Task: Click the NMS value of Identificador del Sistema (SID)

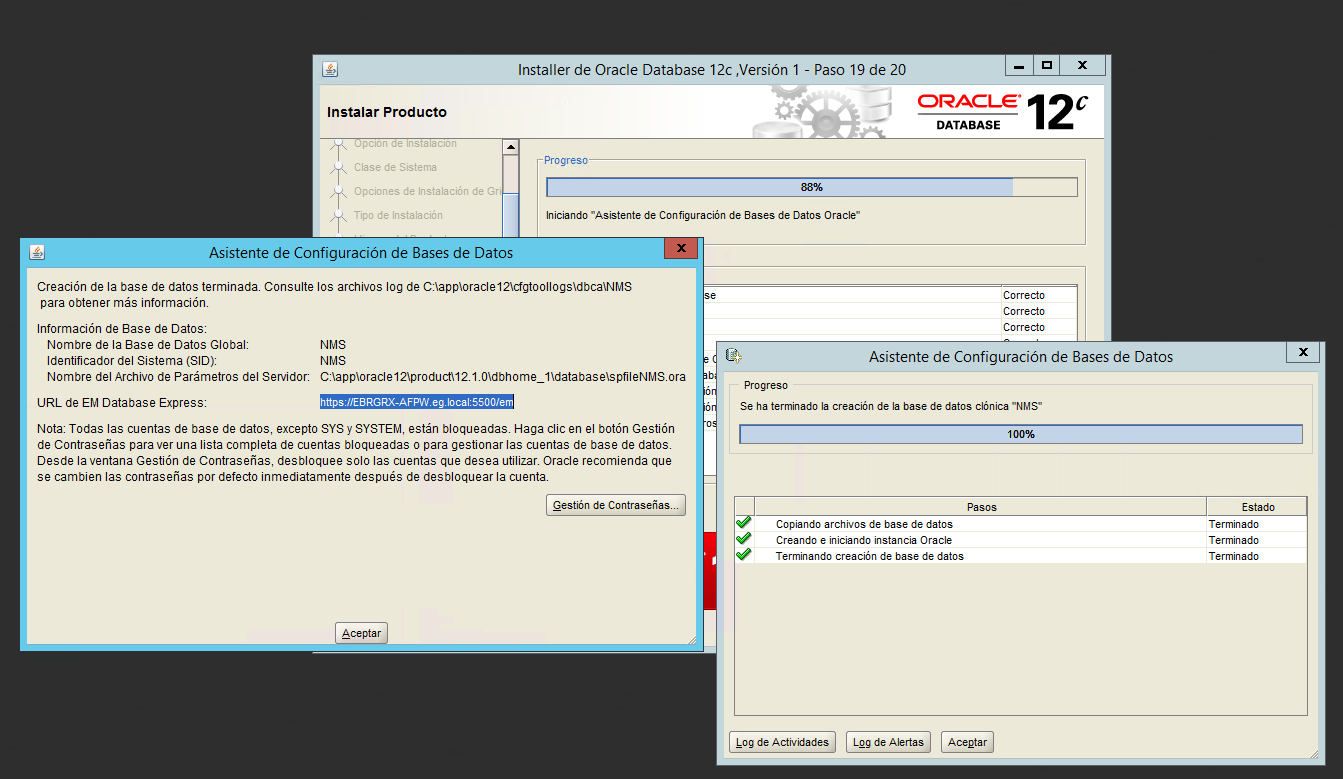Action: click(x=333, y=361)
